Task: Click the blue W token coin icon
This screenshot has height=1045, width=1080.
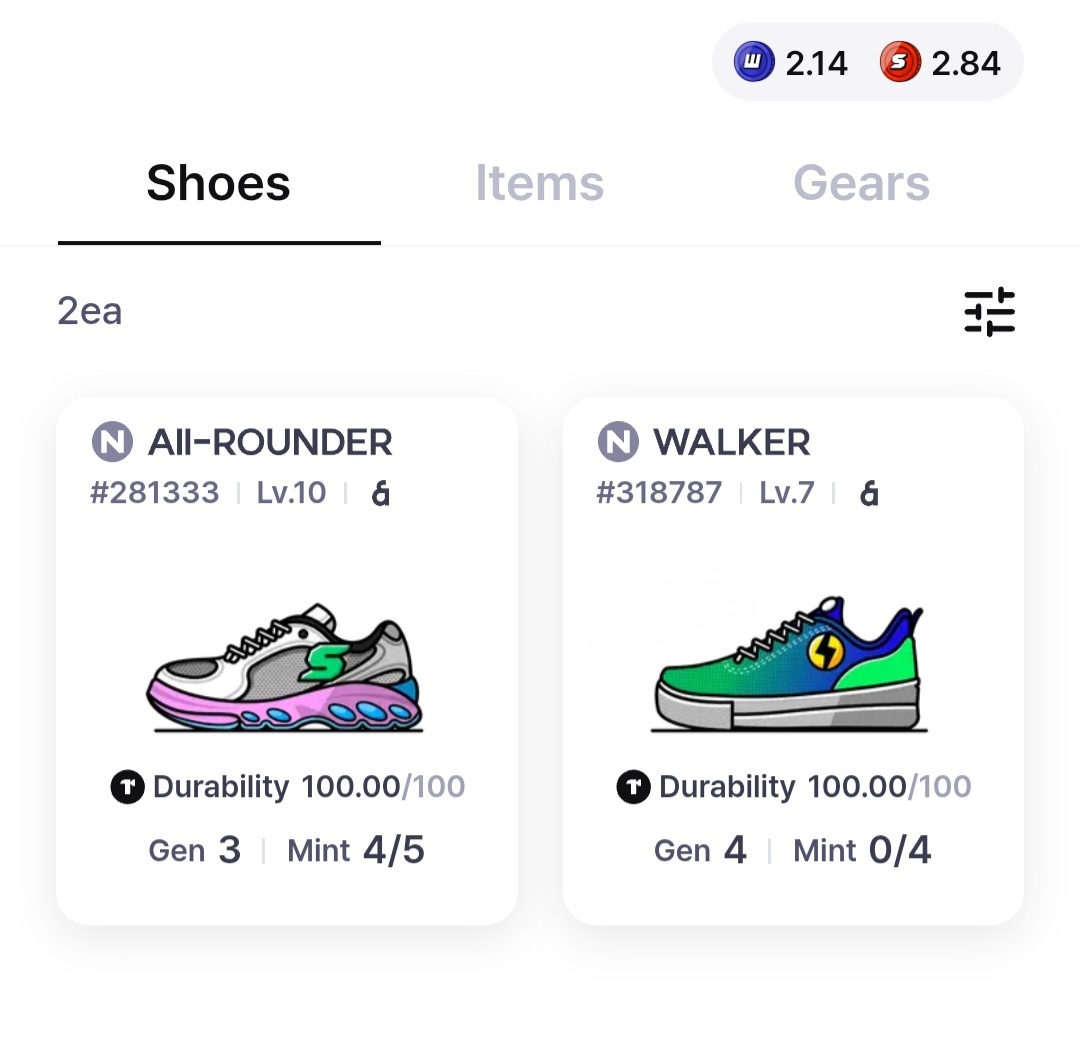Action: pos(754,63)
